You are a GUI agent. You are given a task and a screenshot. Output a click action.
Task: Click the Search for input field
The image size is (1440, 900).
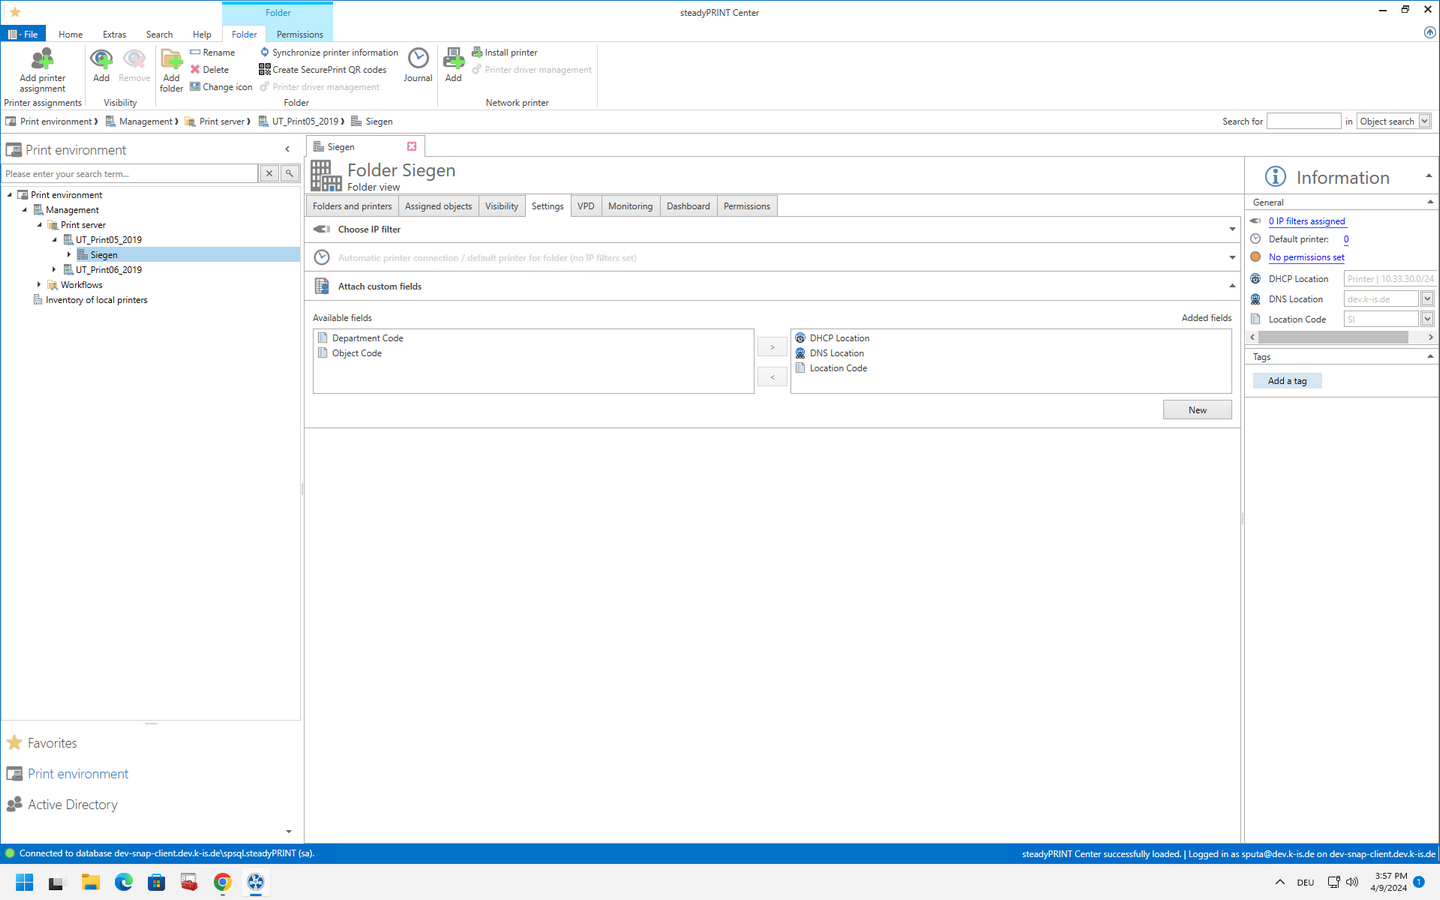[x=1303, y=121]
